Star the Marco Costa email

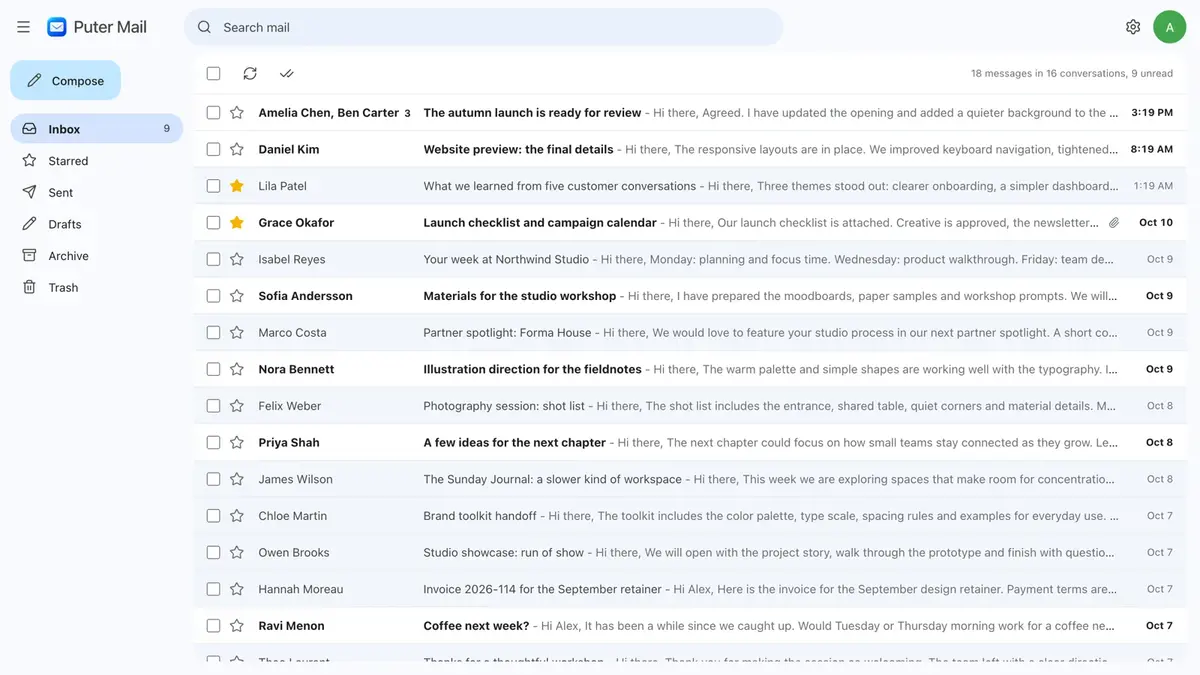237,333
